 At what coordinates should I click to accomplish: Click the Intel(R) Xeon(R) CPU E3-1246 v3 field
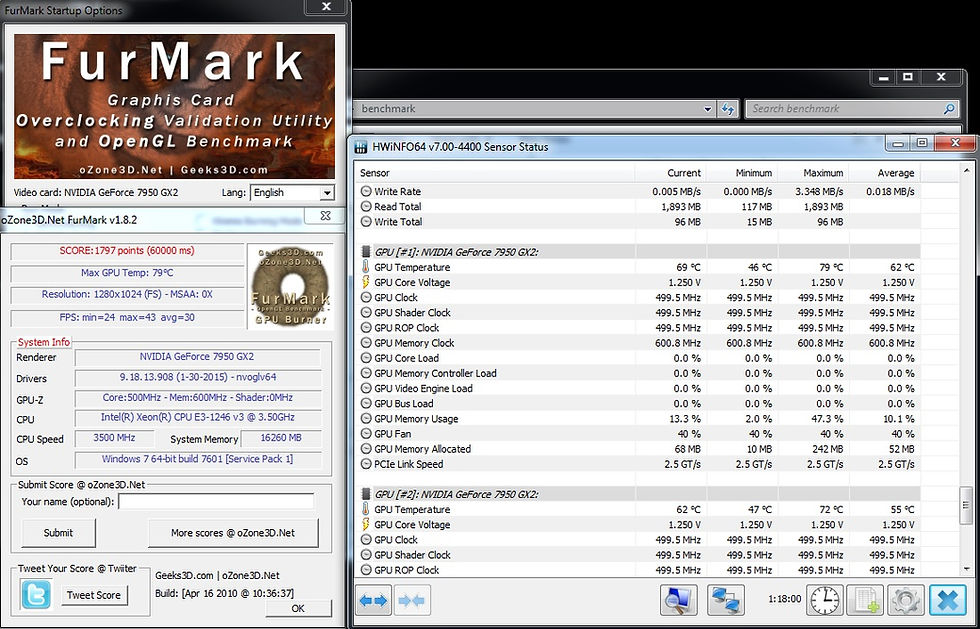[198, 418]
